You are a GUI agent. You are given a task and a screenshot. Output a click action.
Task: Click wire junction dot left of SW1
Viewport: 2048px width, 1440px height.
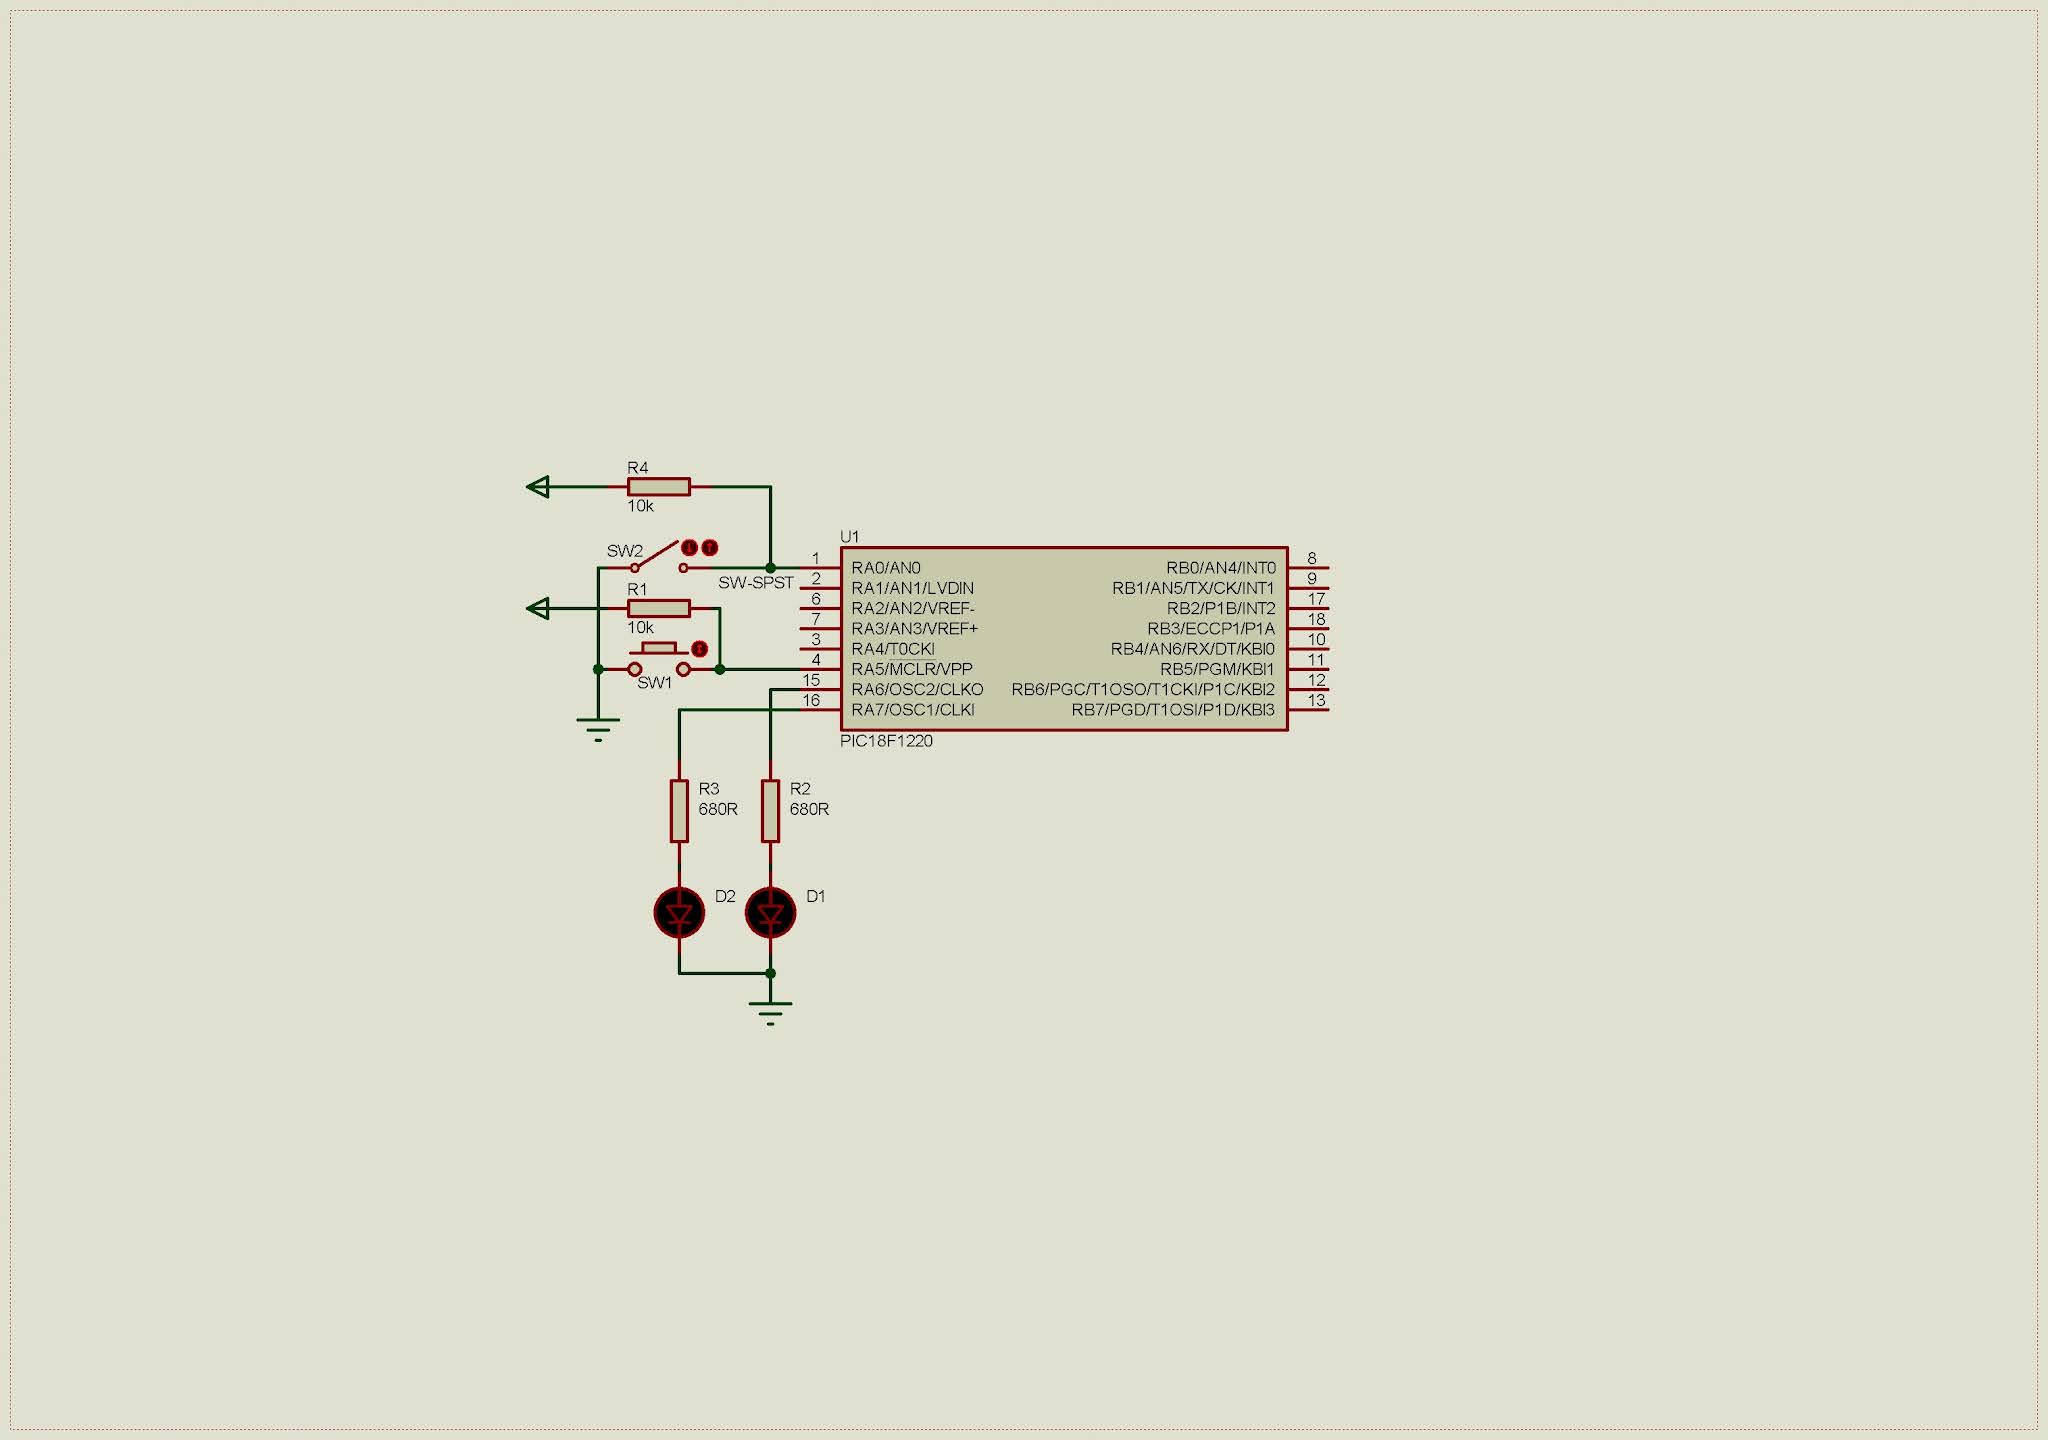(x=598, y=669)
